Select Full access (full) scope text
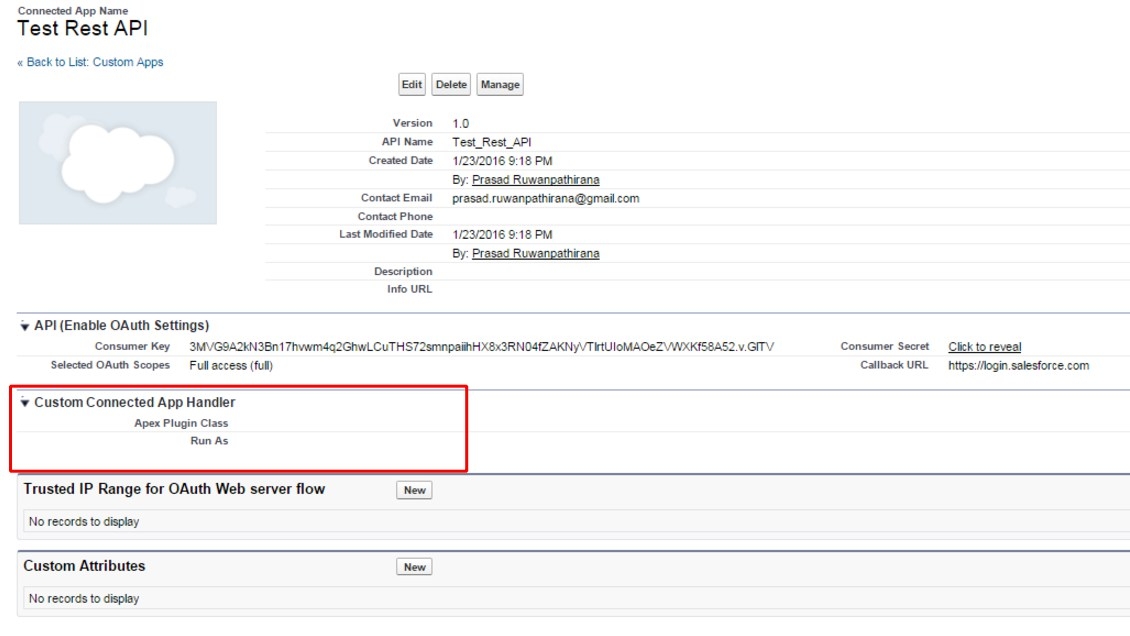1130x636 pixels. pyautogui.click(x=231, y=365)
